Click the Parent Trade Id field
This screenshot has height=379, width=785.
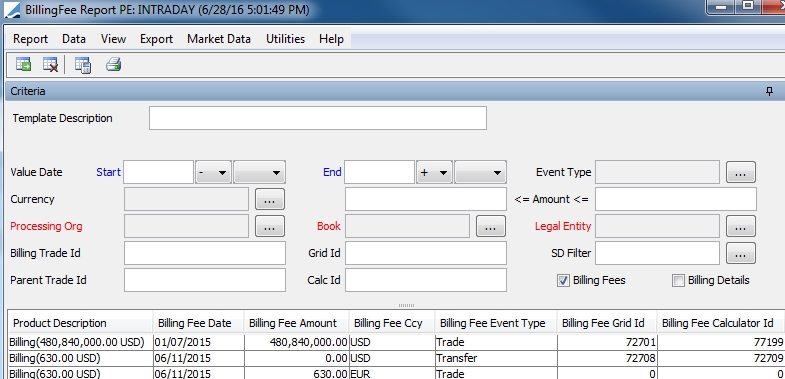(205, 280)
